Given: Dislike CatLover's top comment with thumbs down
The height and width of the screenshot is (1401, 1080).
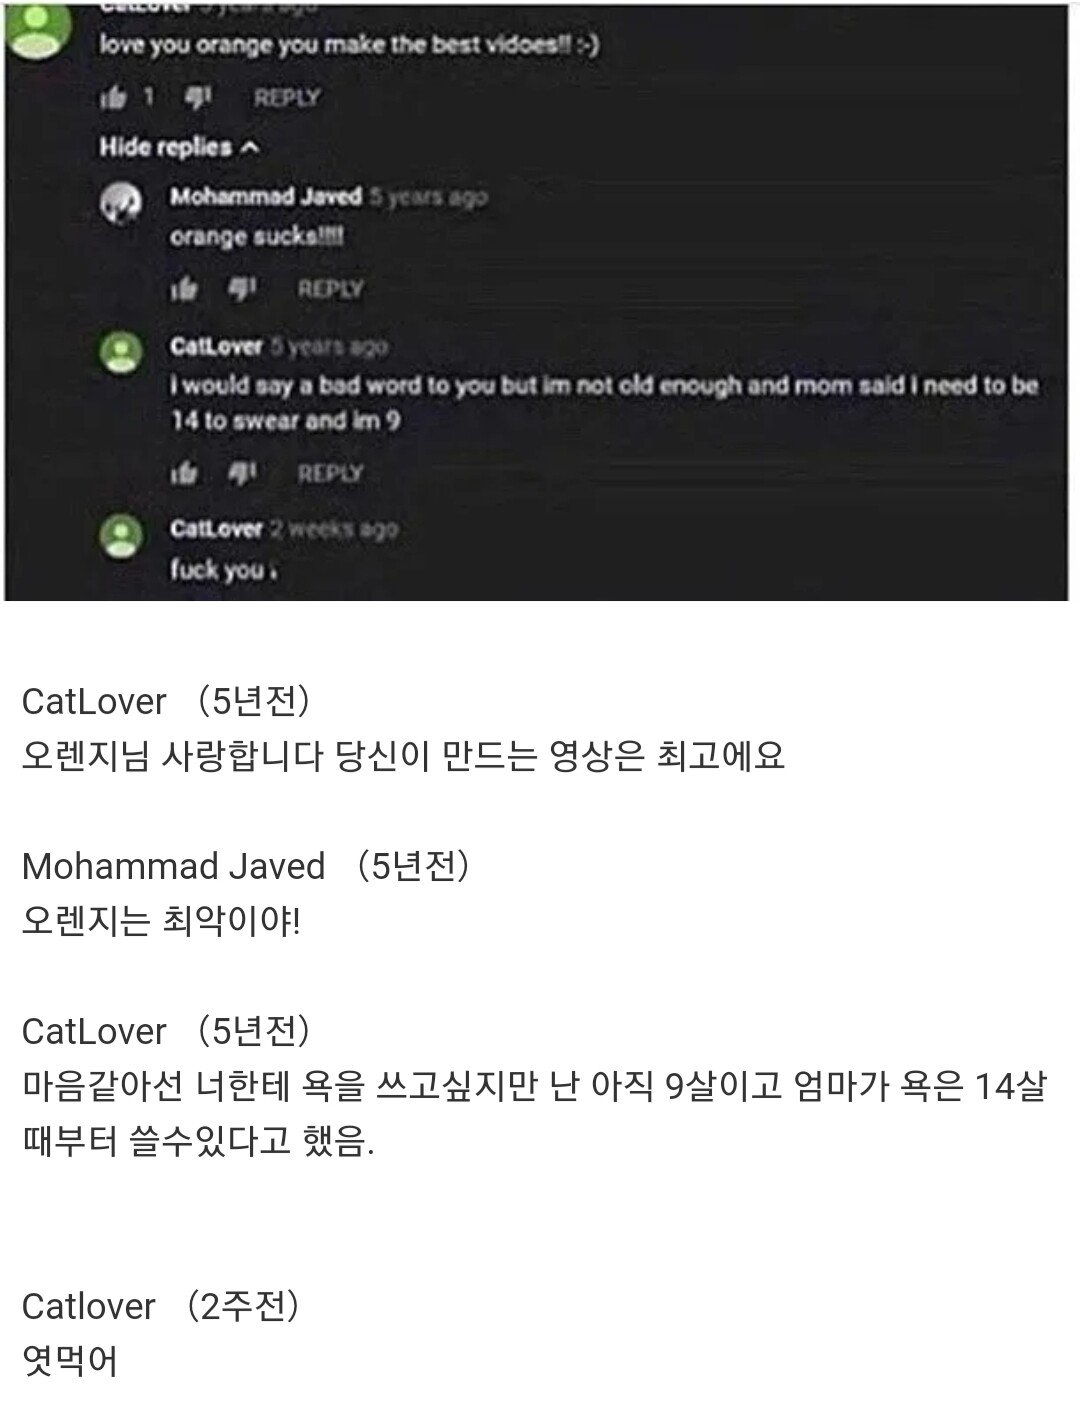Looking at the screenshot, I should click(x=199, y=97).
